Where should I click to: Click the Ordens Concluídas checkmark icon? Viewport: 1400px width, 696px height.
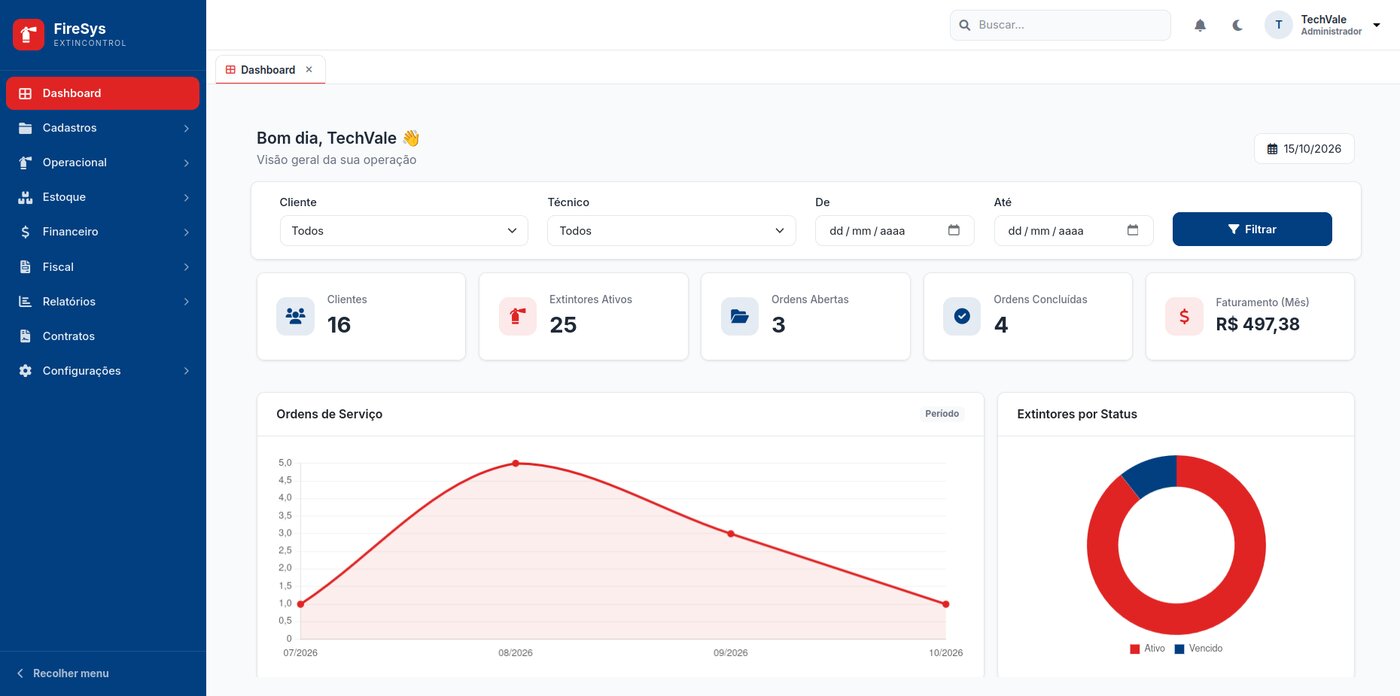tap(962, 316)
